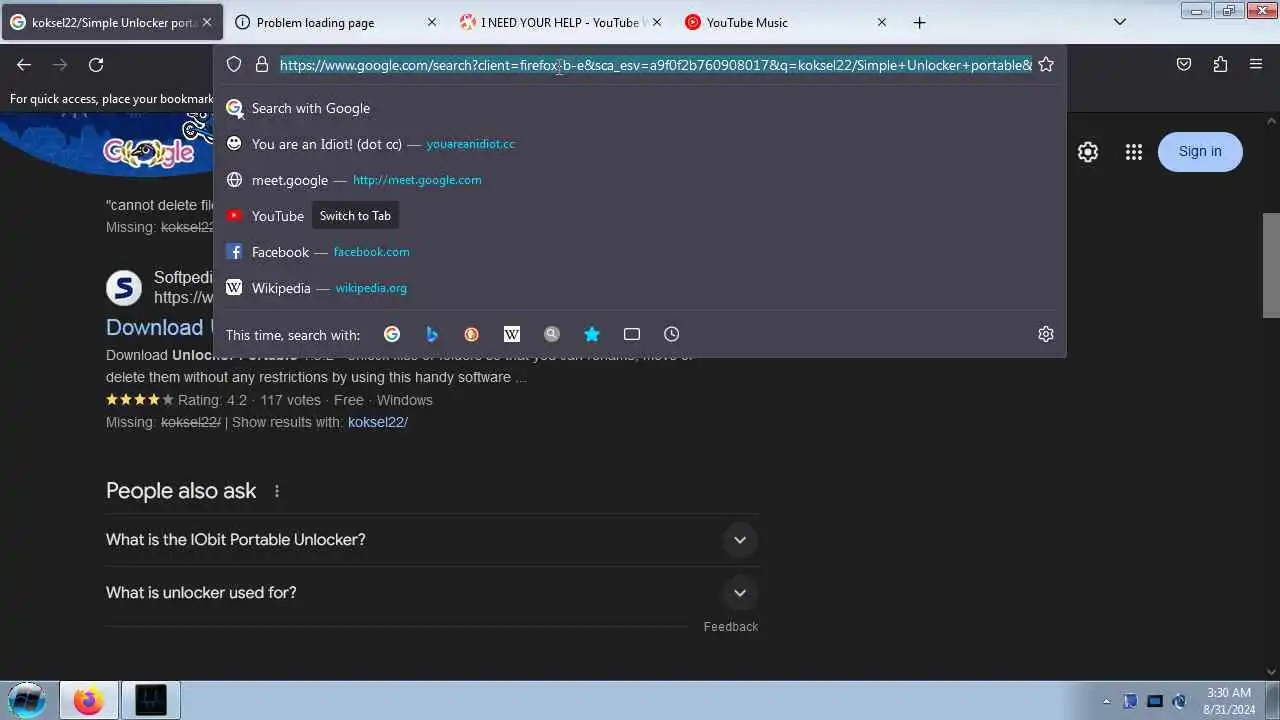Select Search with Google suggestion
This screenshot has height=720, width=1280.
[x=640, y=108]
